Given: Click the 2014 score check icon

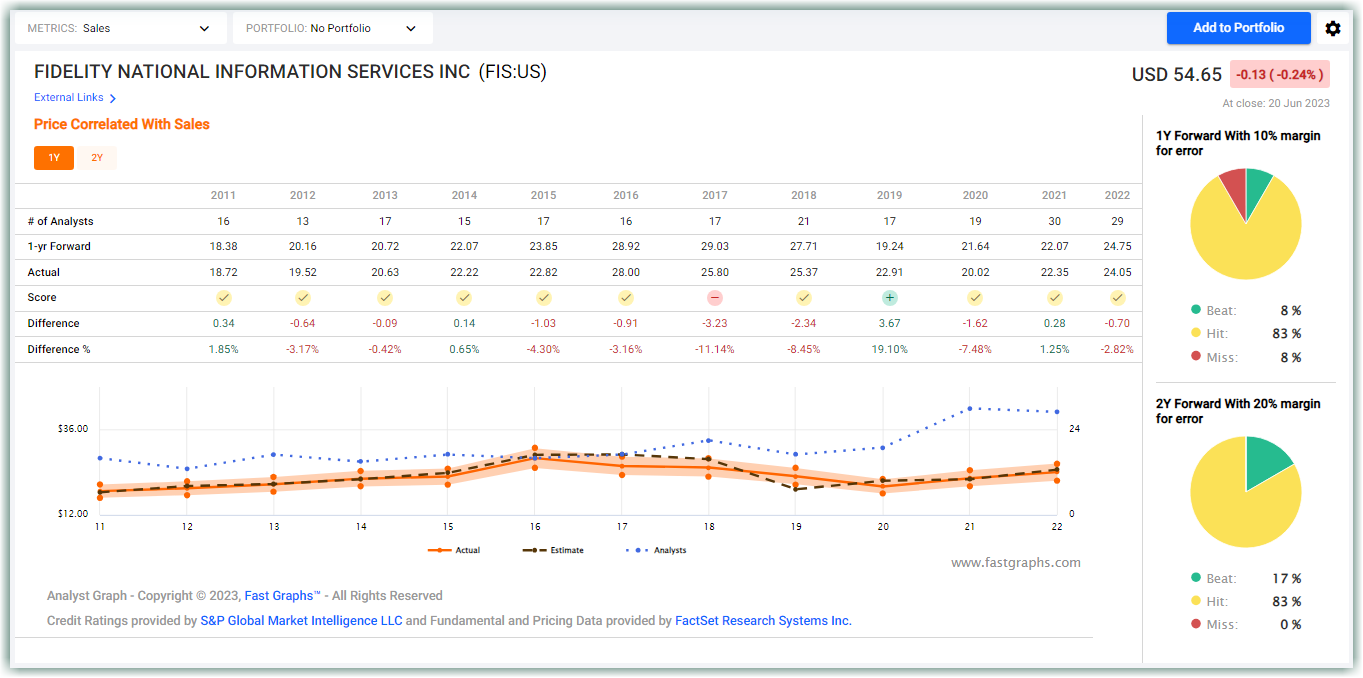Looking at the screenshot, I should pos(464,298).
